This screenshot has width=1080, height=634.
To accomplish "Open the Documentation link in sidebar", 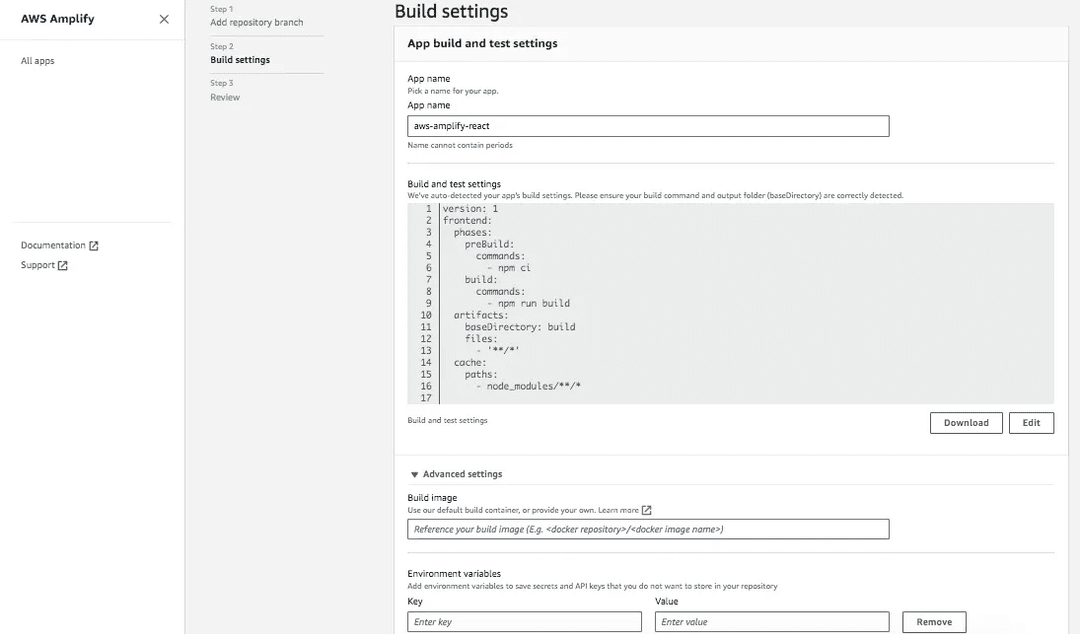I will point(53,246).
